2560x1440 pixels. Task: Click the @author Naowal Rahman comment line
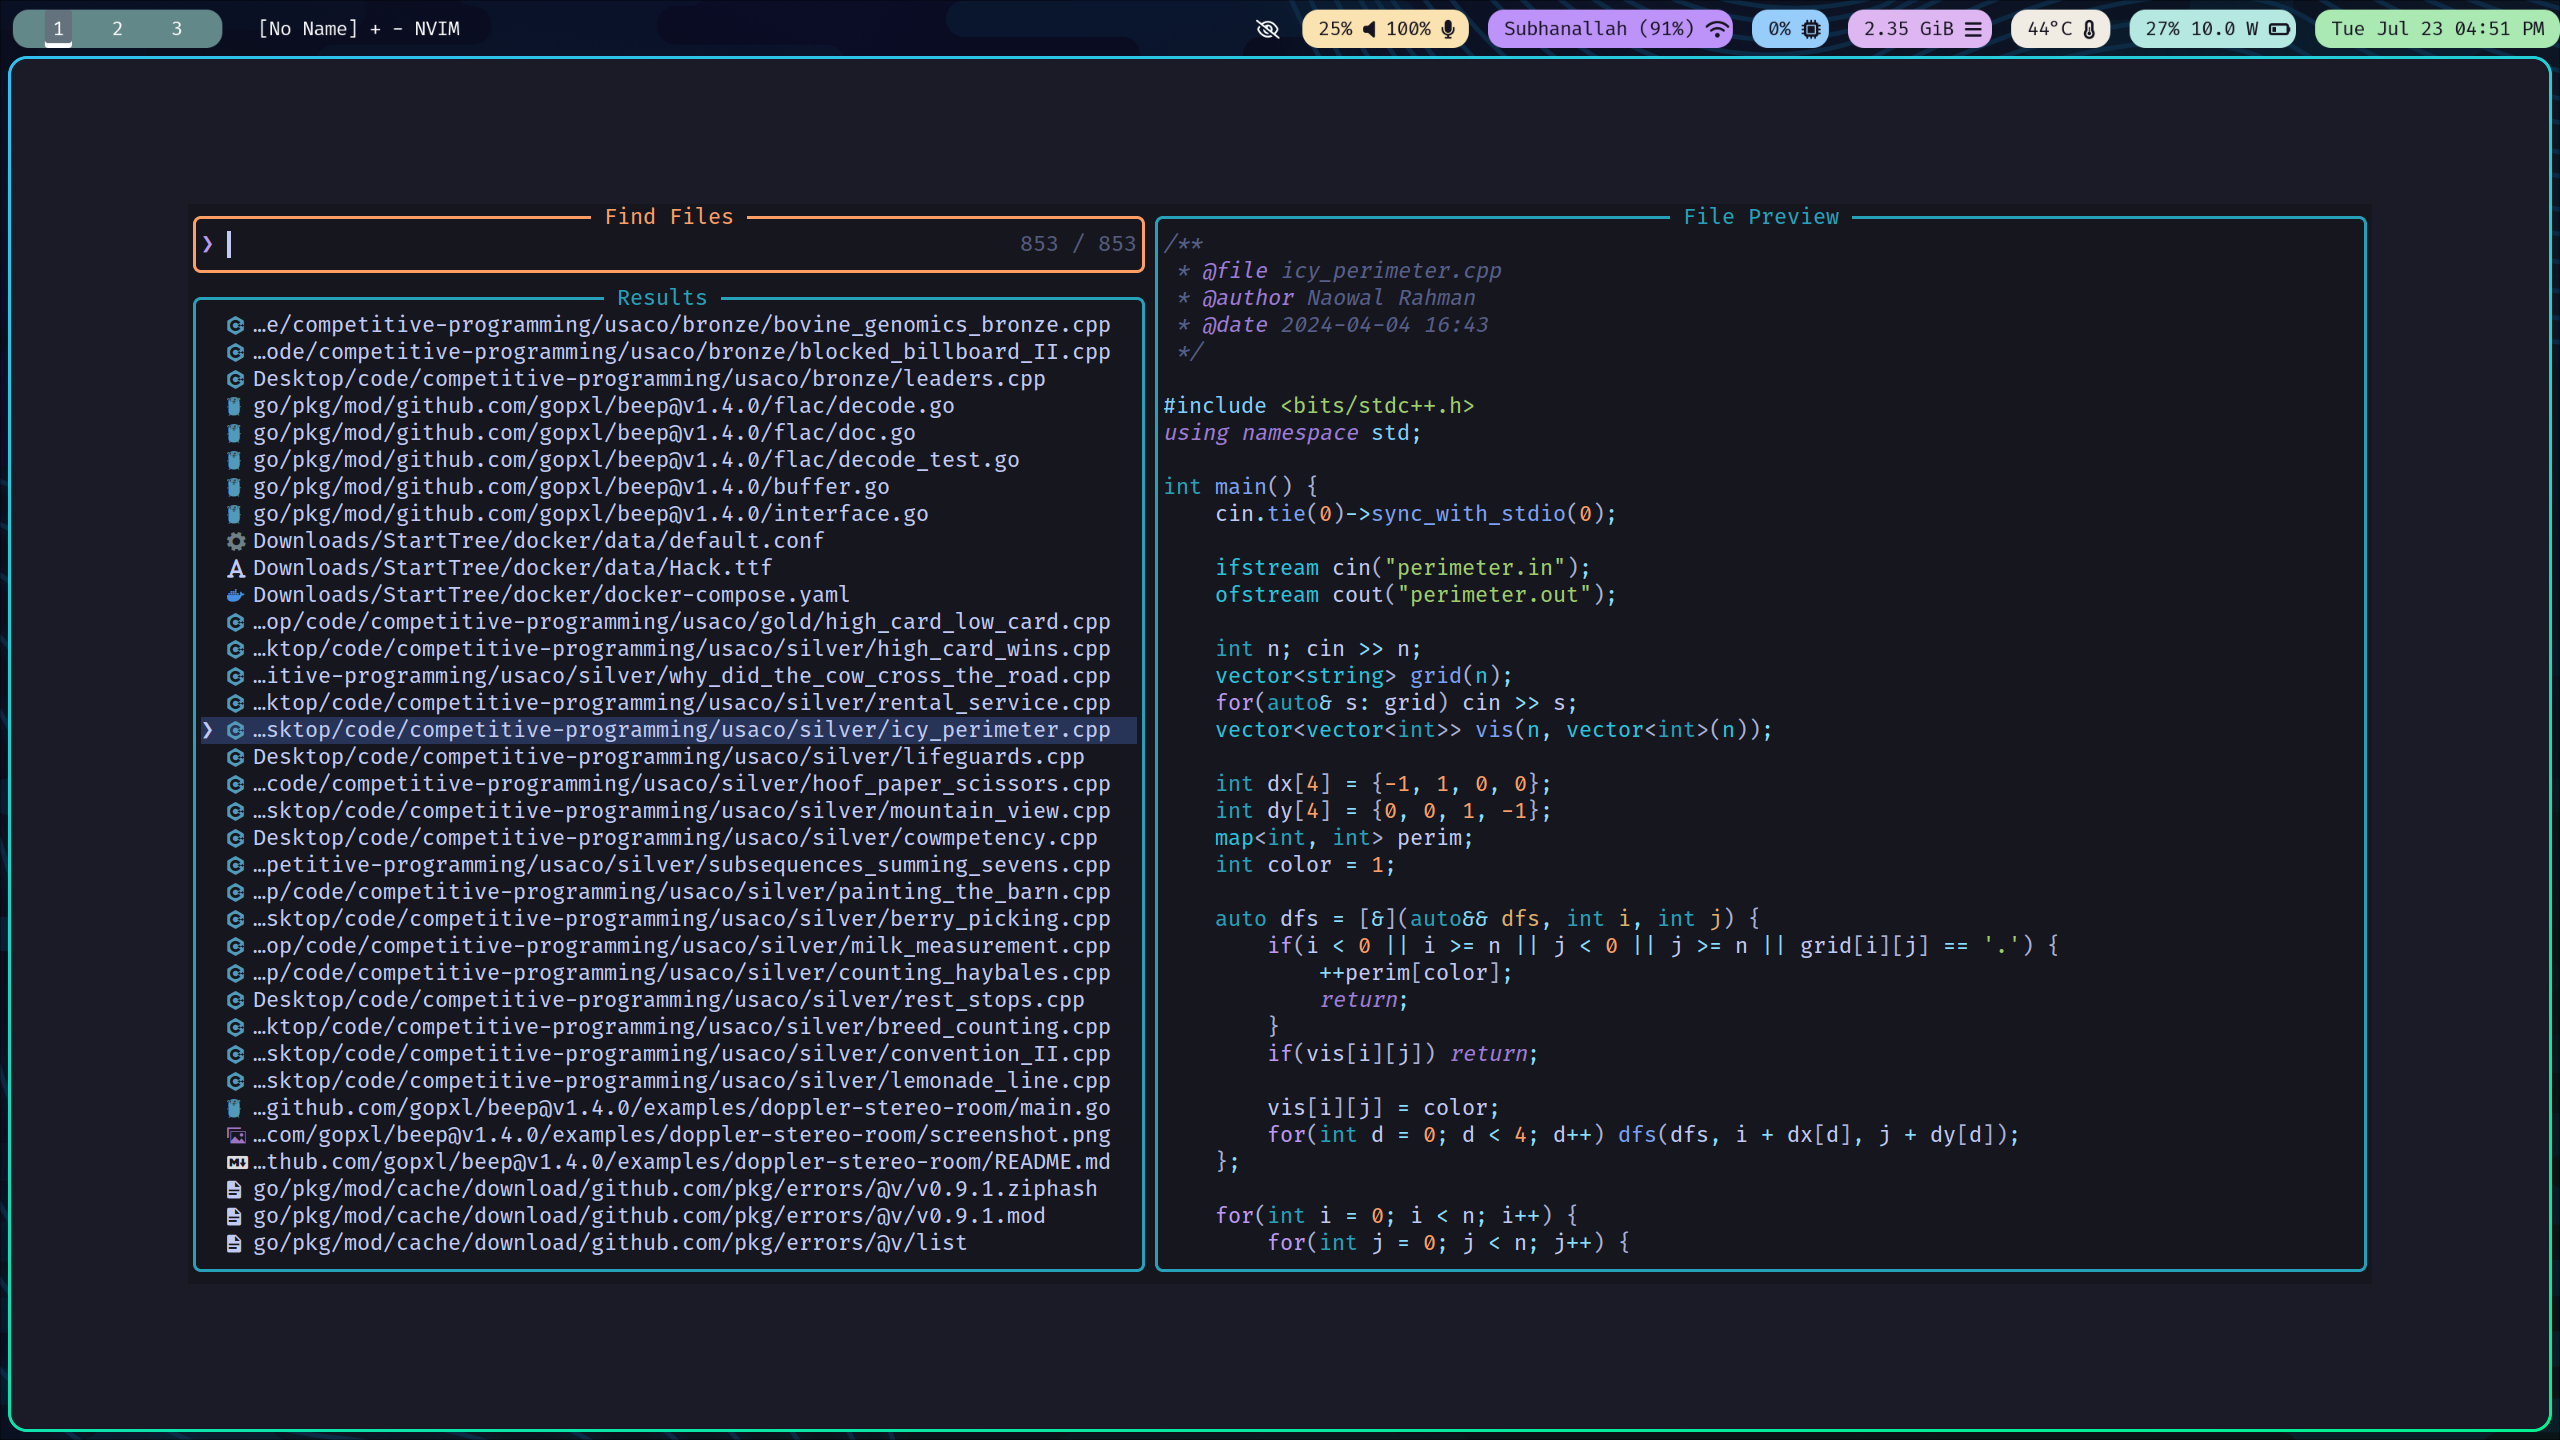pos(1326,298)
